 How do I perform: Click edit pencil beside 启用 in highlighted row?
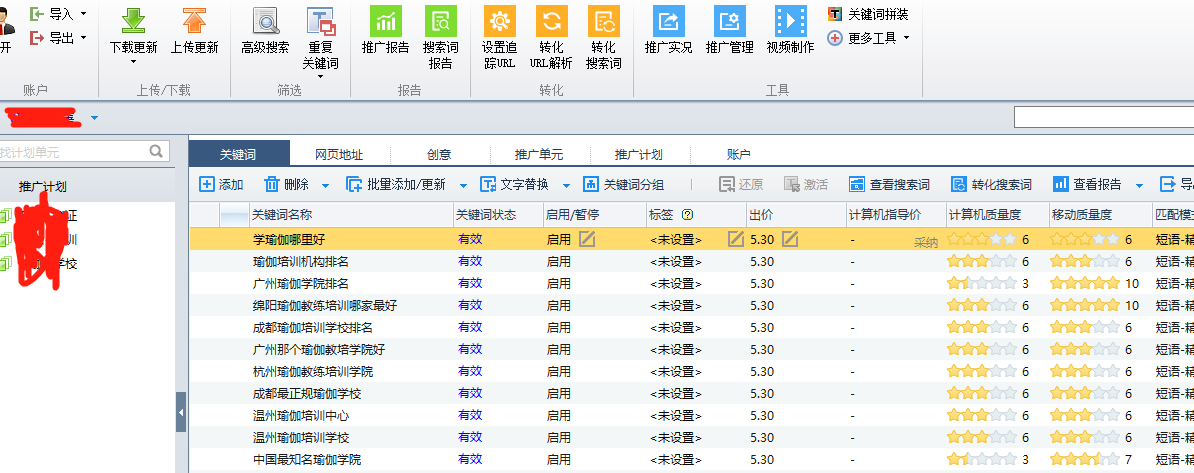587,239
